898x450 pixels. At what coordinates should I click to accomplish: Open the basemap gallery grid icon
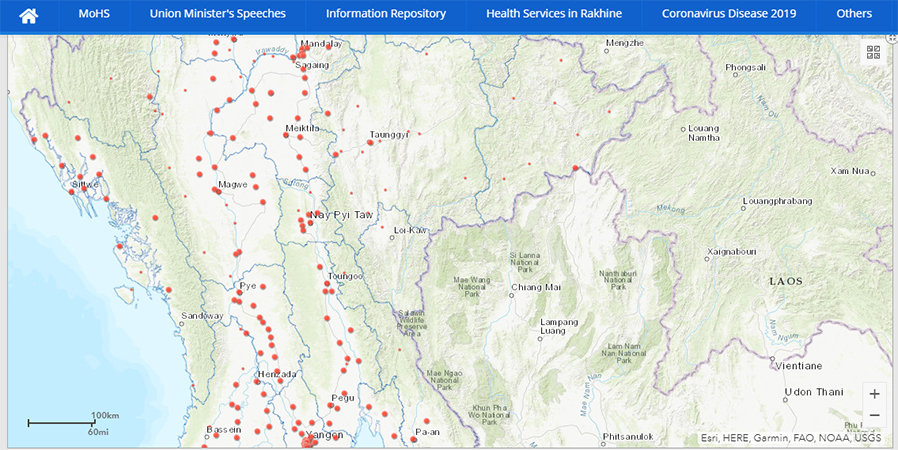(x=873, y=53)
